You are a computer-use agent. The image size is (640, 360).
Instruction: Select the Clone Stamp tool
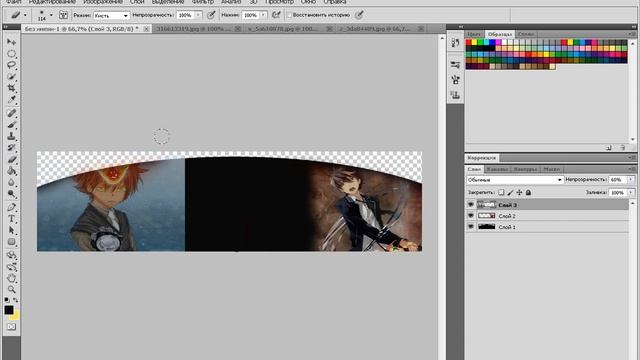11,136
